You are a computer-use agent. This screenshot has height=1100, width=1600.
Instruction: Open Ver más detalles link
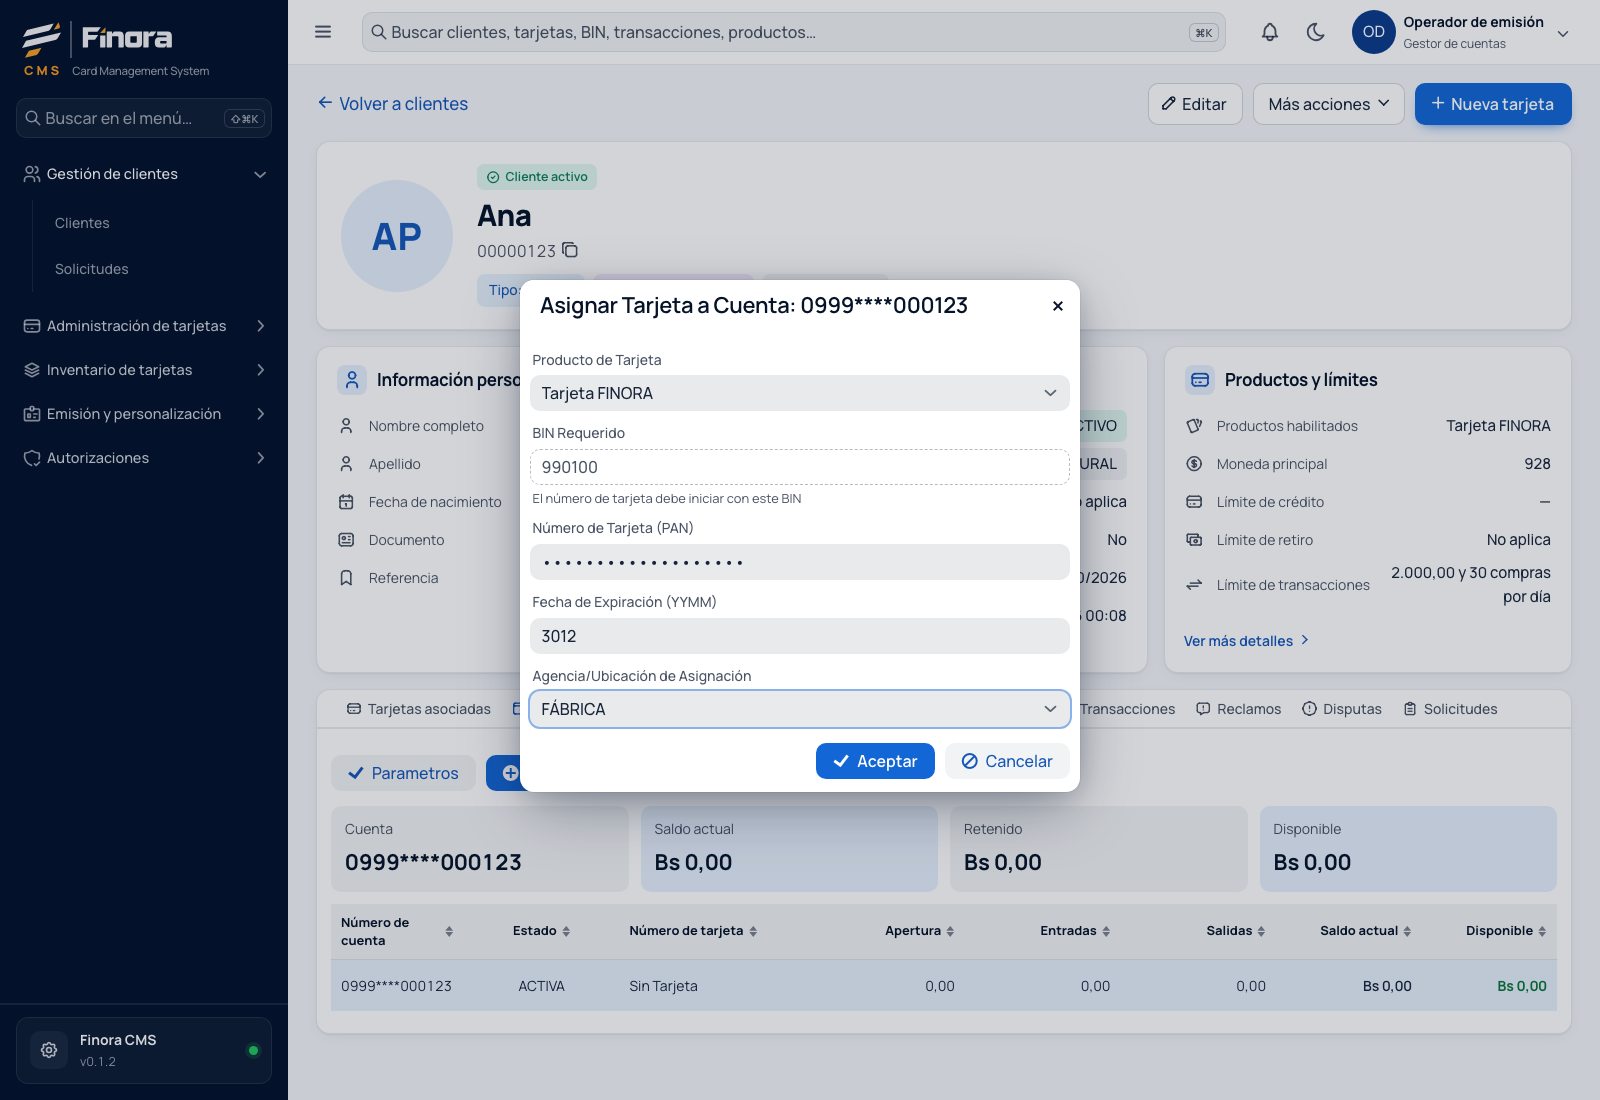(x=1246, y=641)
